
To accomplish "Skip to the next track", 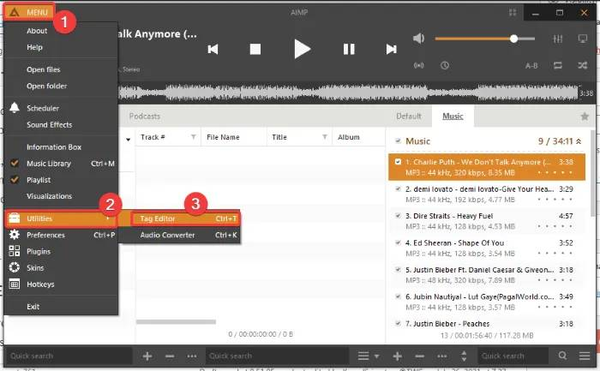I will (x=391, y=49).
